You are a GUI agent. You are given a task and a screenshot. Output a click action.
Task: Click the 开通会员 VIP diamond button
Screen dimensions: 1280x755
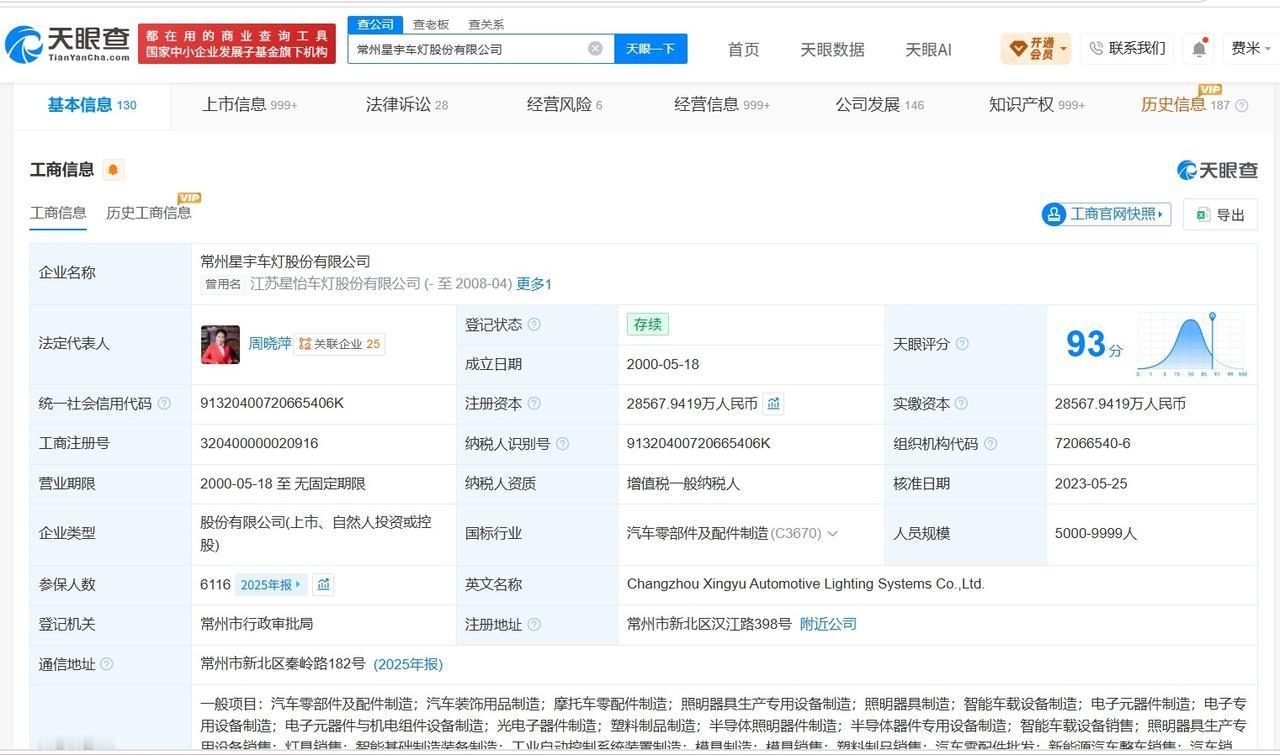tap(1035, 48)
